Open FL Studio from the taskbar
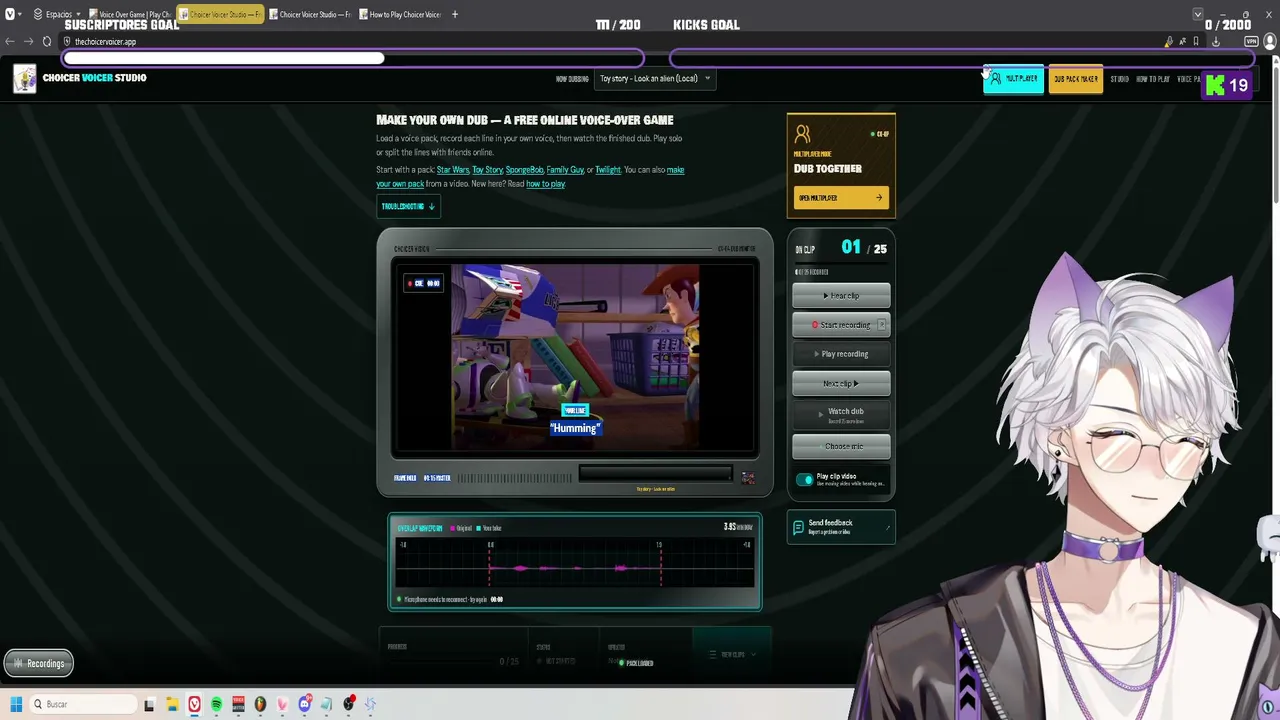1280x720 pixels. 260,704
